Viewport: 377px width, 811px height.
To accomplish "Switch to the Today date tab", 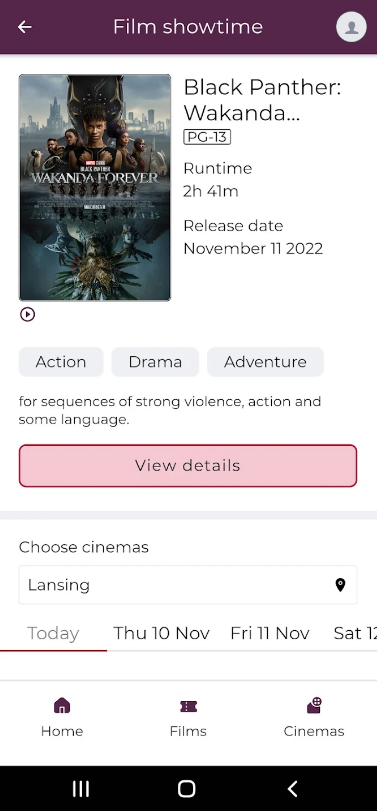I will pyautogui.click(x=53, y=634).
